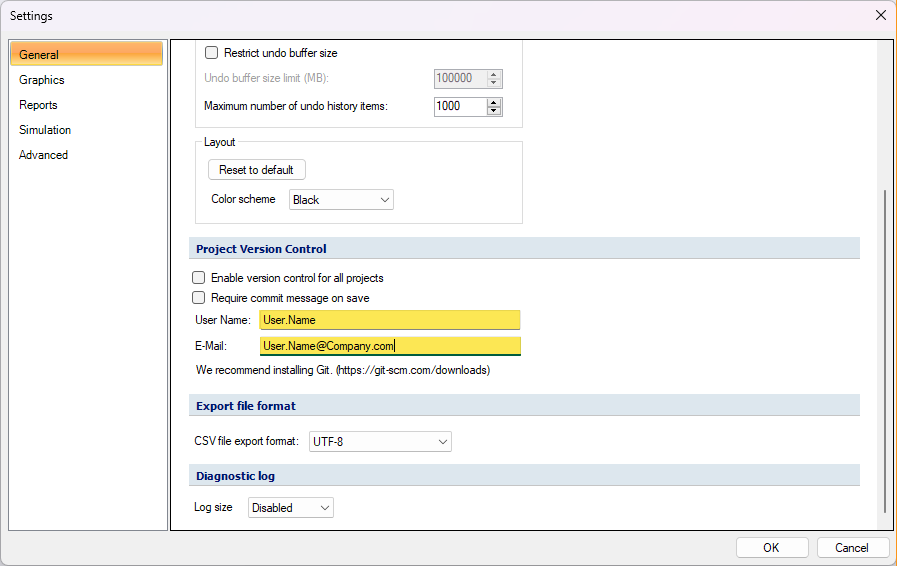Click the User Name input field
897x566 pixels.
point(390,320)
